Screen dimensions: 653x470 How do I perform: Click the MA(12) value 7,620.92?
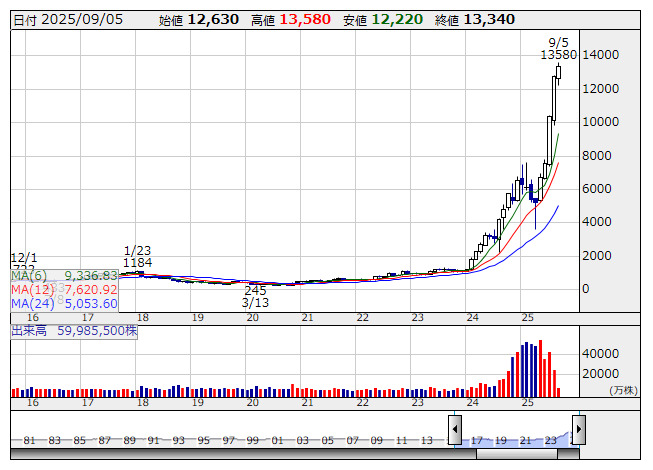(91, 290)
